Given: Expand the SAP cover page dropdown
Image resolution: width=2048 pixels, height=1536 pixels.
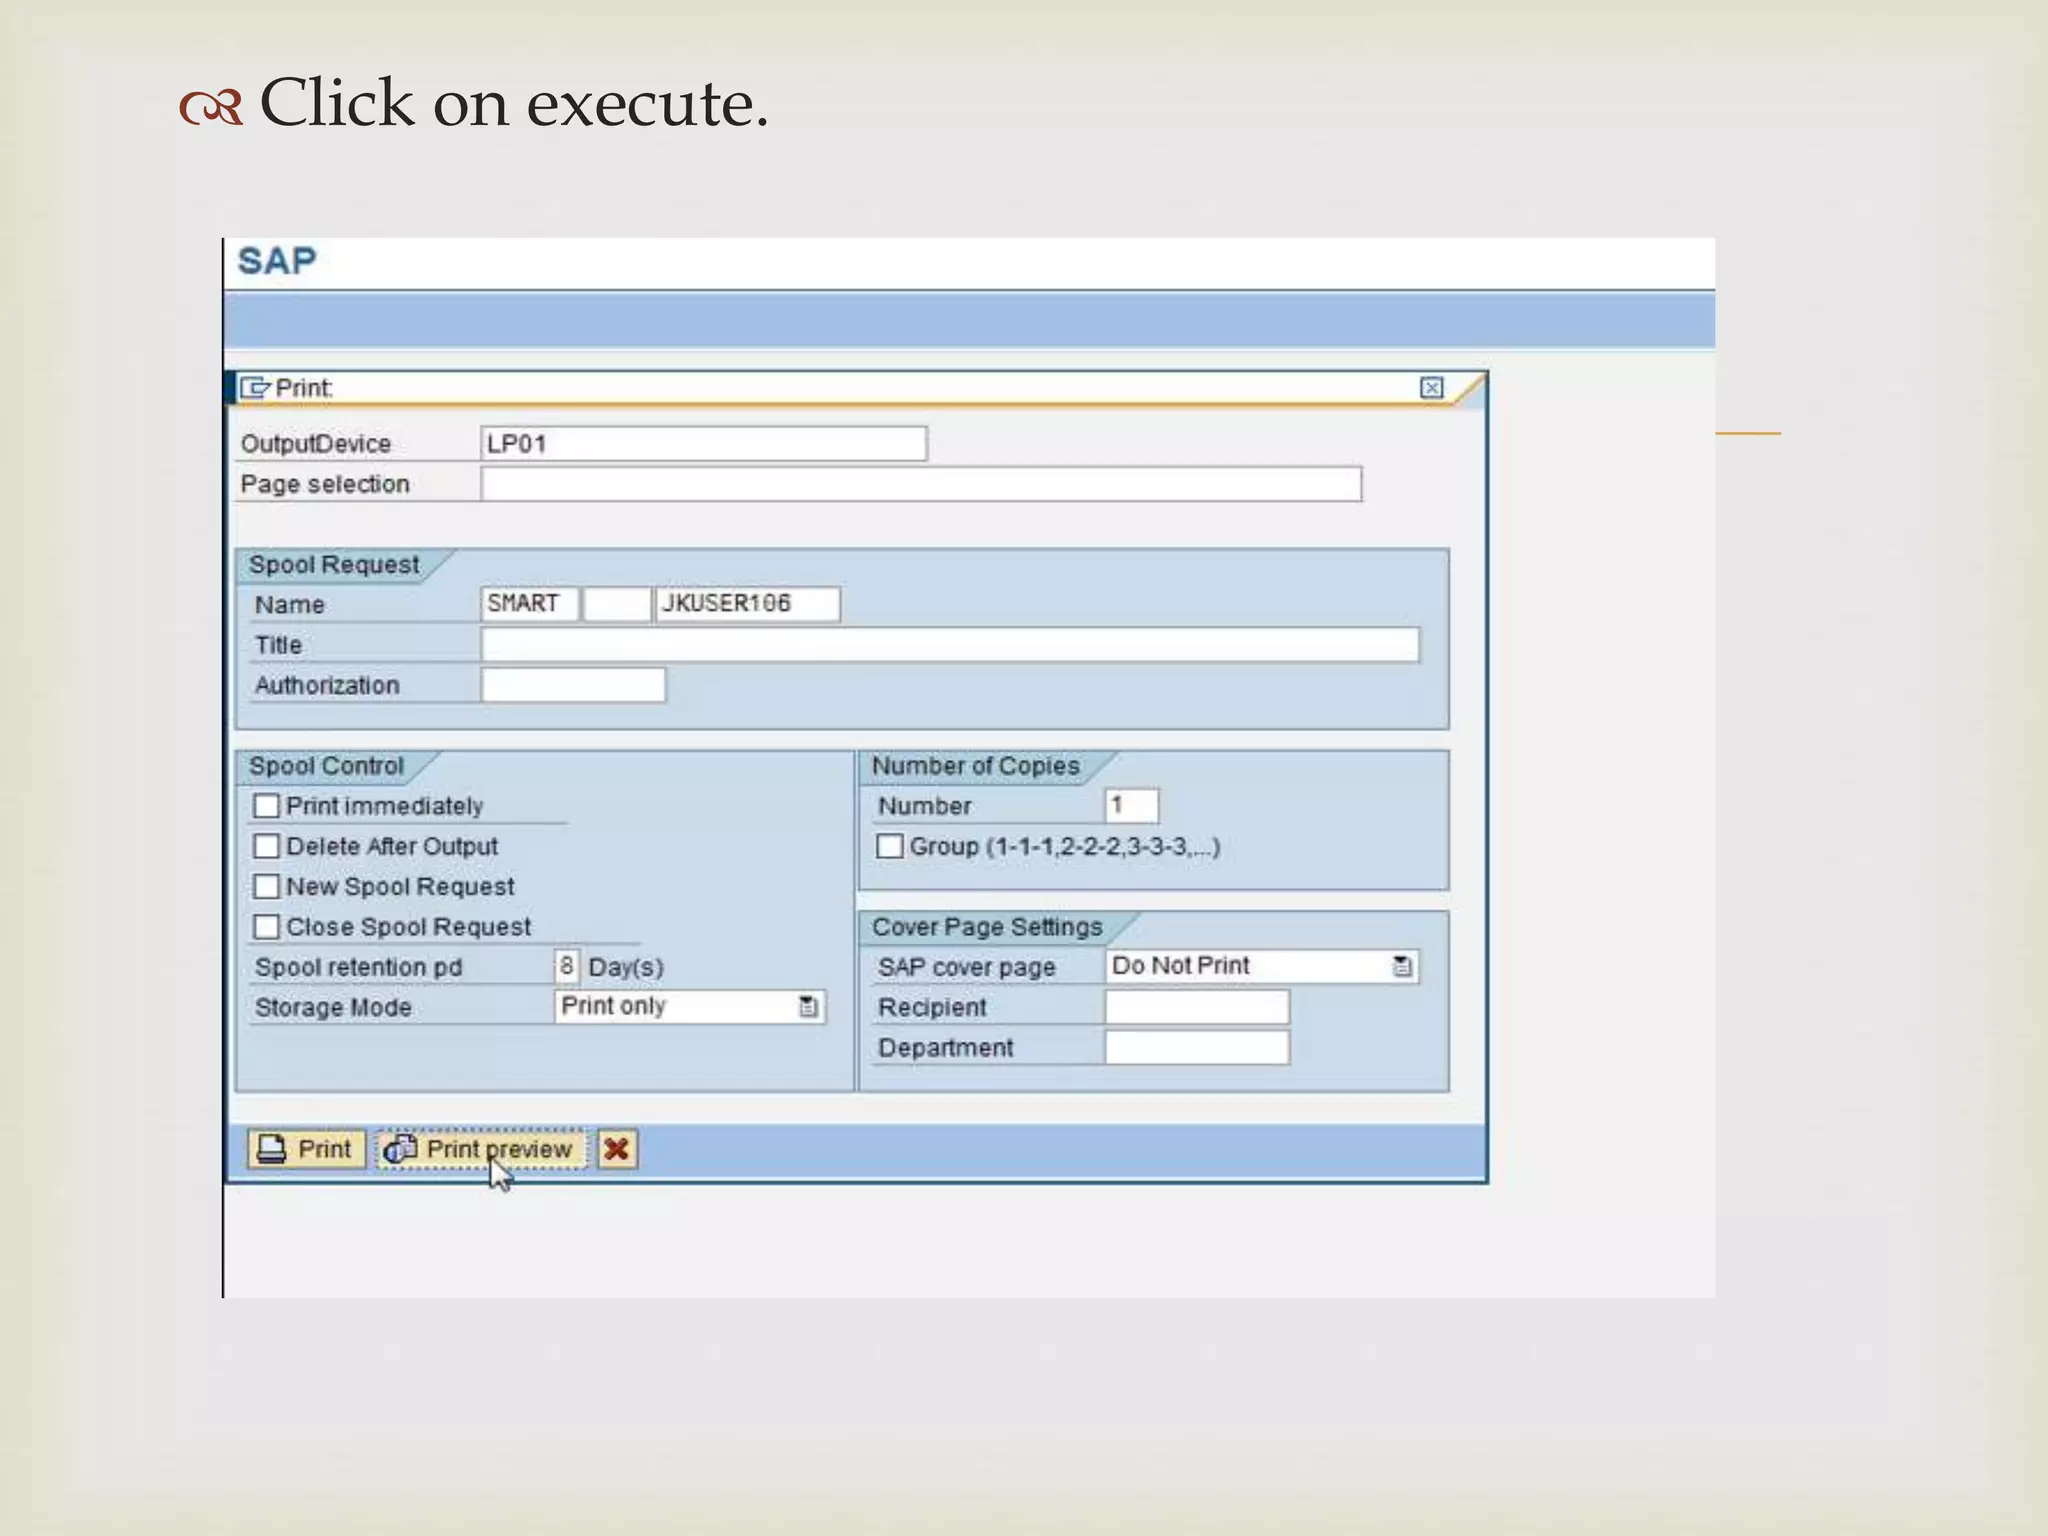Looking at the screenshot, I should click(x=1402, y=966).
